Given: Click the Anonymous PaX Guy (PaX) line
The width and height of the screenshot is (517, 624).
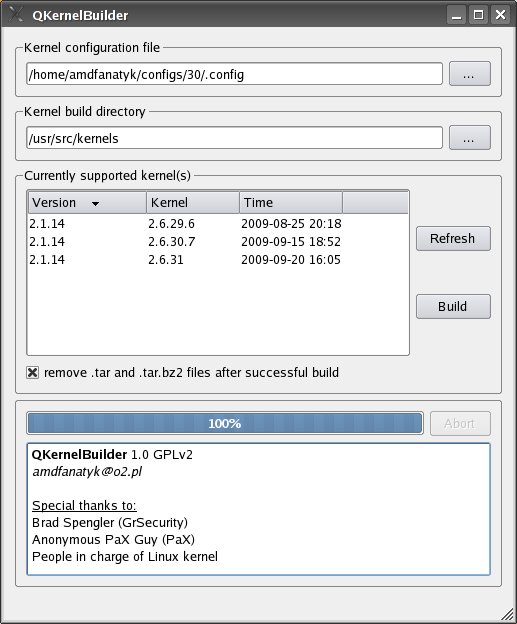Looking at the screenshot, I should click(113, 540).
